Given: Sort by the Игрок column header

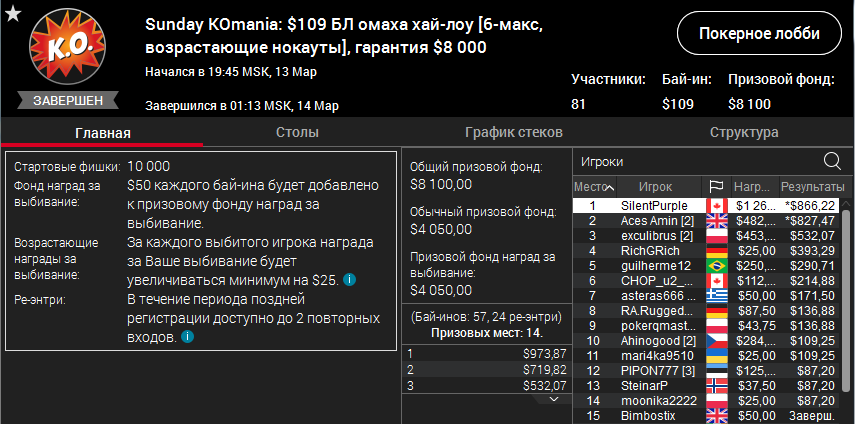Looking at the screenshot, I should 655,187.
